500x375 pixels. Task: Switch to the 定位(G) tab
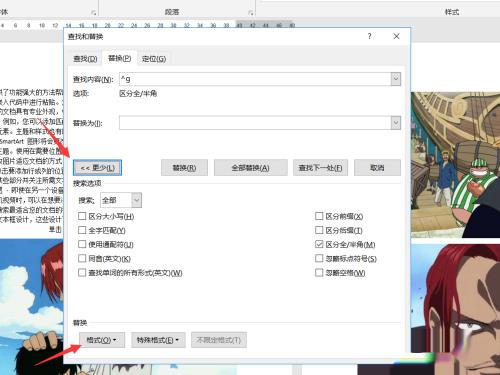pos(154,59)
